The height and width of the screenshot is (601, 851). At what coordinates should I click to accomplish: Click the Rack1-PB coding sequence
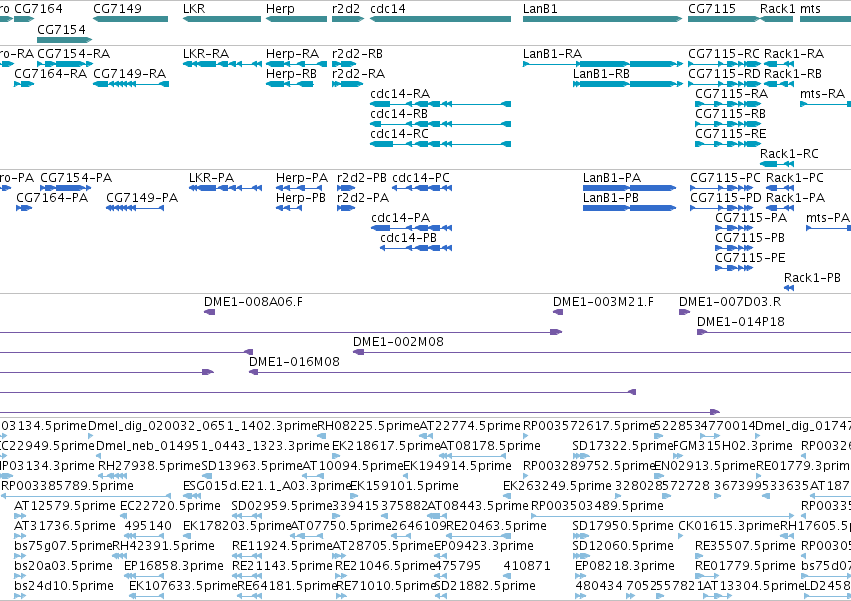pos(789,288)
